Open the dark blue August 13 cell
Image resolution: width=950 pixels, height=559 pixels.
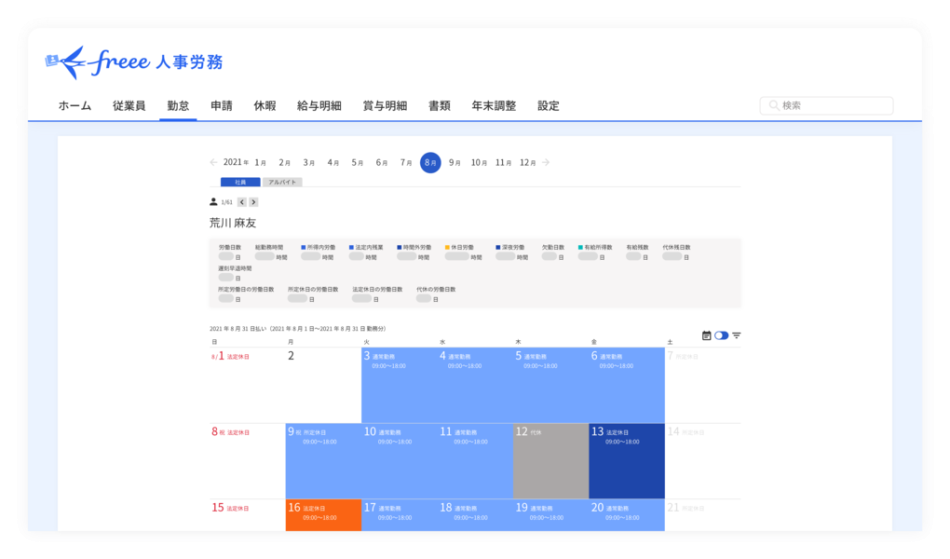click(626, 460)
